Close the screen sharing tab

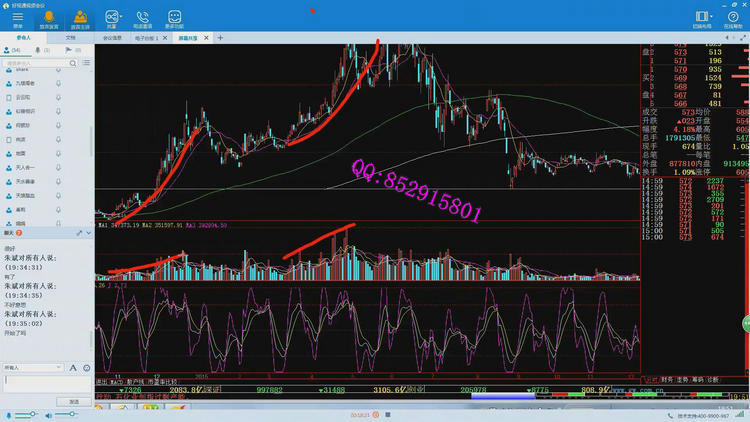pos(208,37)
